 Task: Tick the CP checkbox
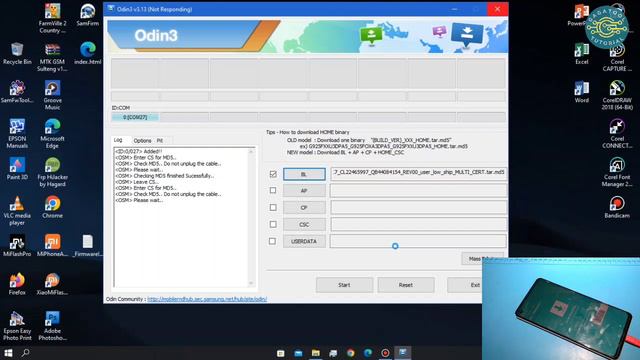(273, 207)
